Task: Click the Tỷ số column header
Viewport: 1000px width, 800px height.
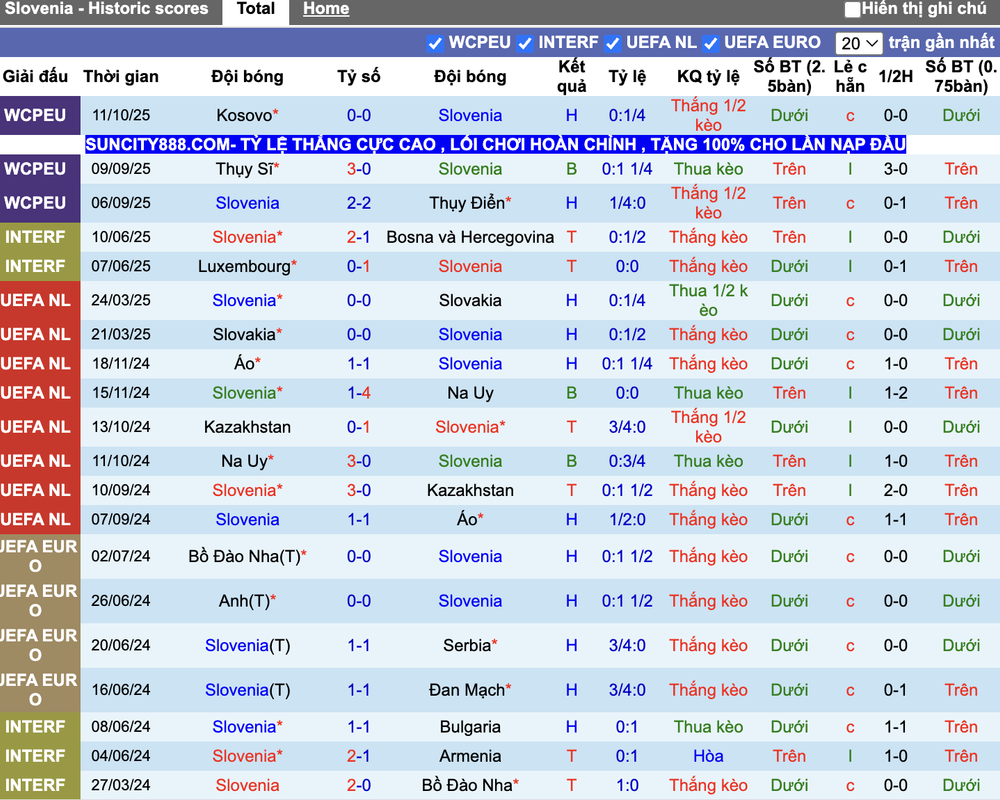Action: click(x=358, y=77)
